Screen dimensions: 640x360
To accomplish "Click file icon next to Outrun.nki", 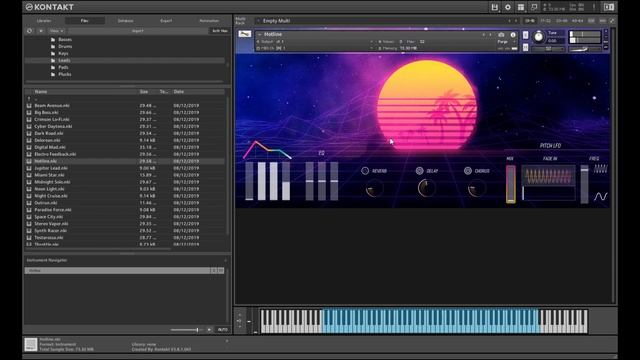I will (x=29, y=203).
